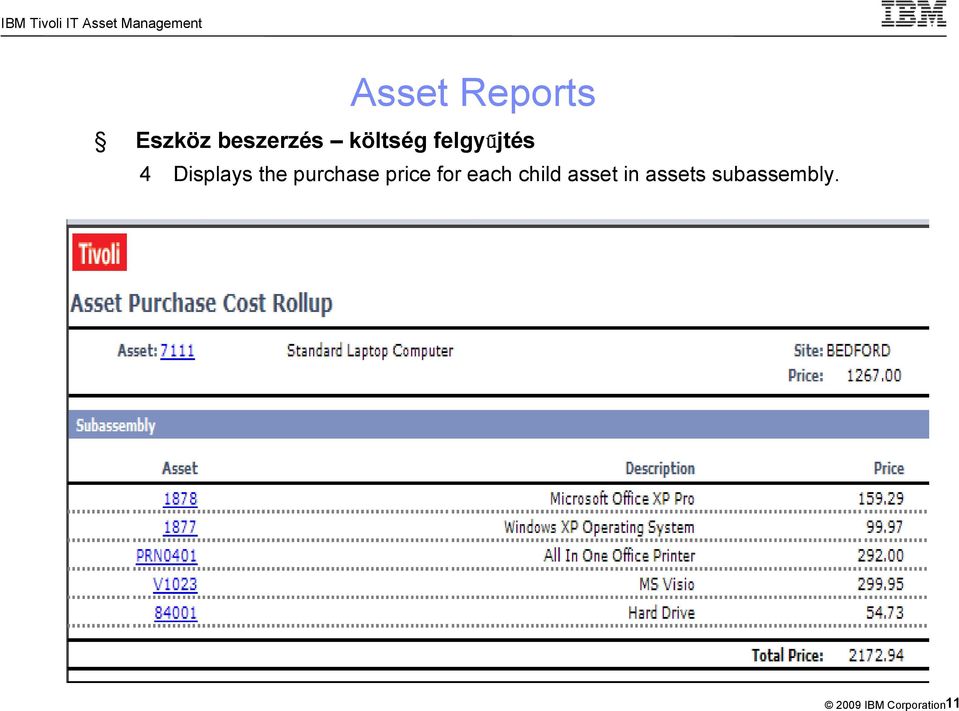Viewport: 959px width, 711px height.
Task: Select price value 54.73
Action: pyautogui.click(x=884, y=613)
